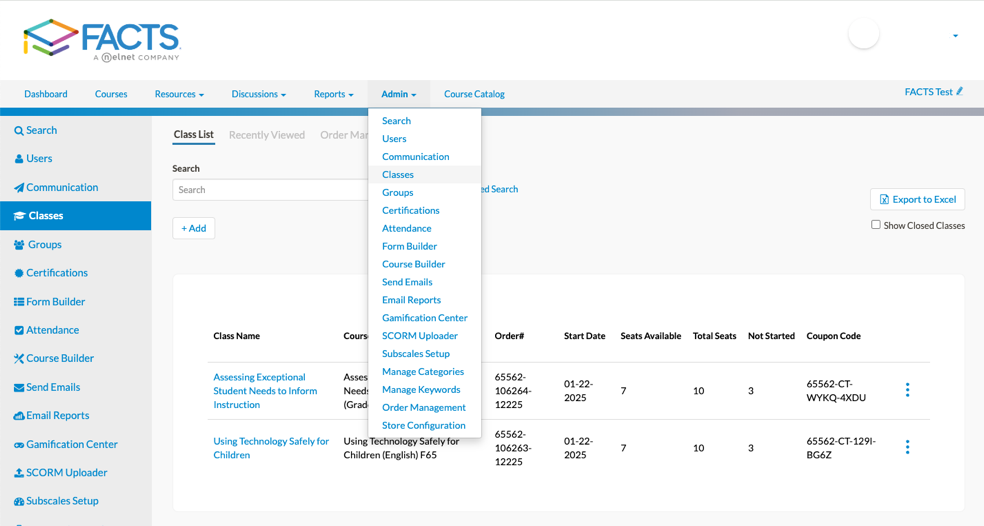Image resolution: width=984 pixels, height=526 pixels.
Task: Click the Search magnifier icon in sidebar
Action: tap(19, 131)
